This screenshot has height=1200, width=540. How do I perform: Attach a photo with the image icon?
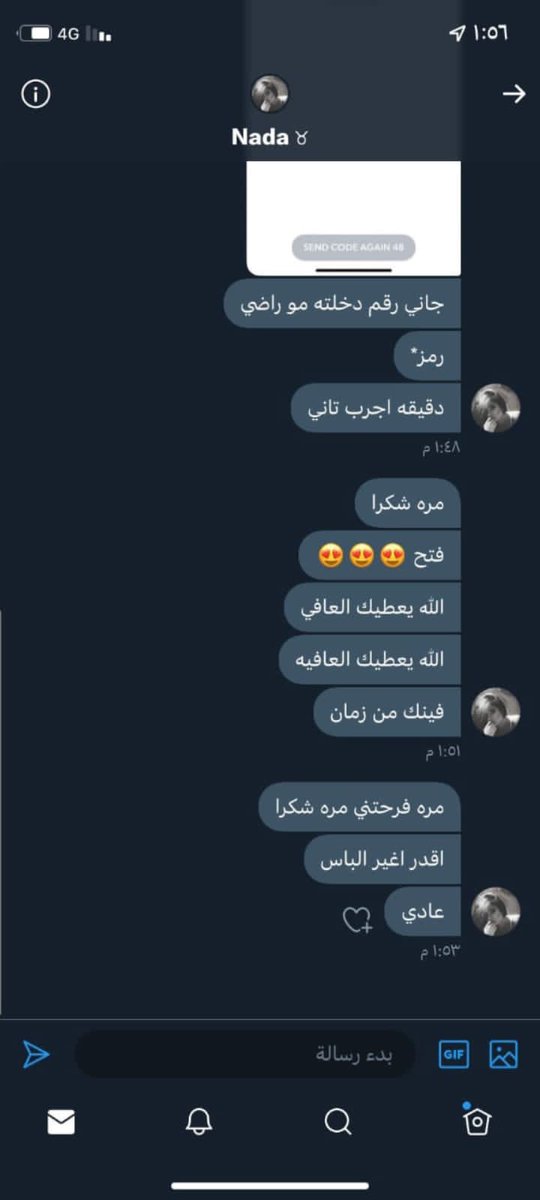pos(503,1054)
